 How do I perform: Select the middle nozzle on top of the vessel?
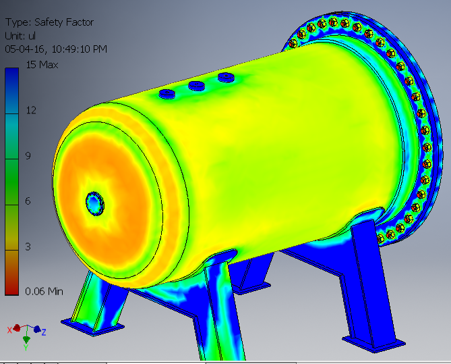pyautogui.click(x=197, y=86)
